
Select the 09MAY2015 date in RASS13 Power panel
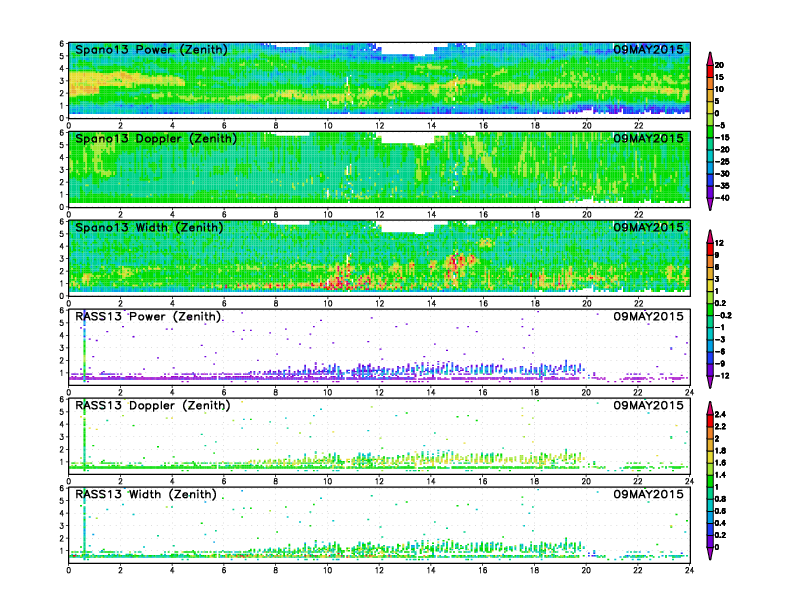point(648,317)
